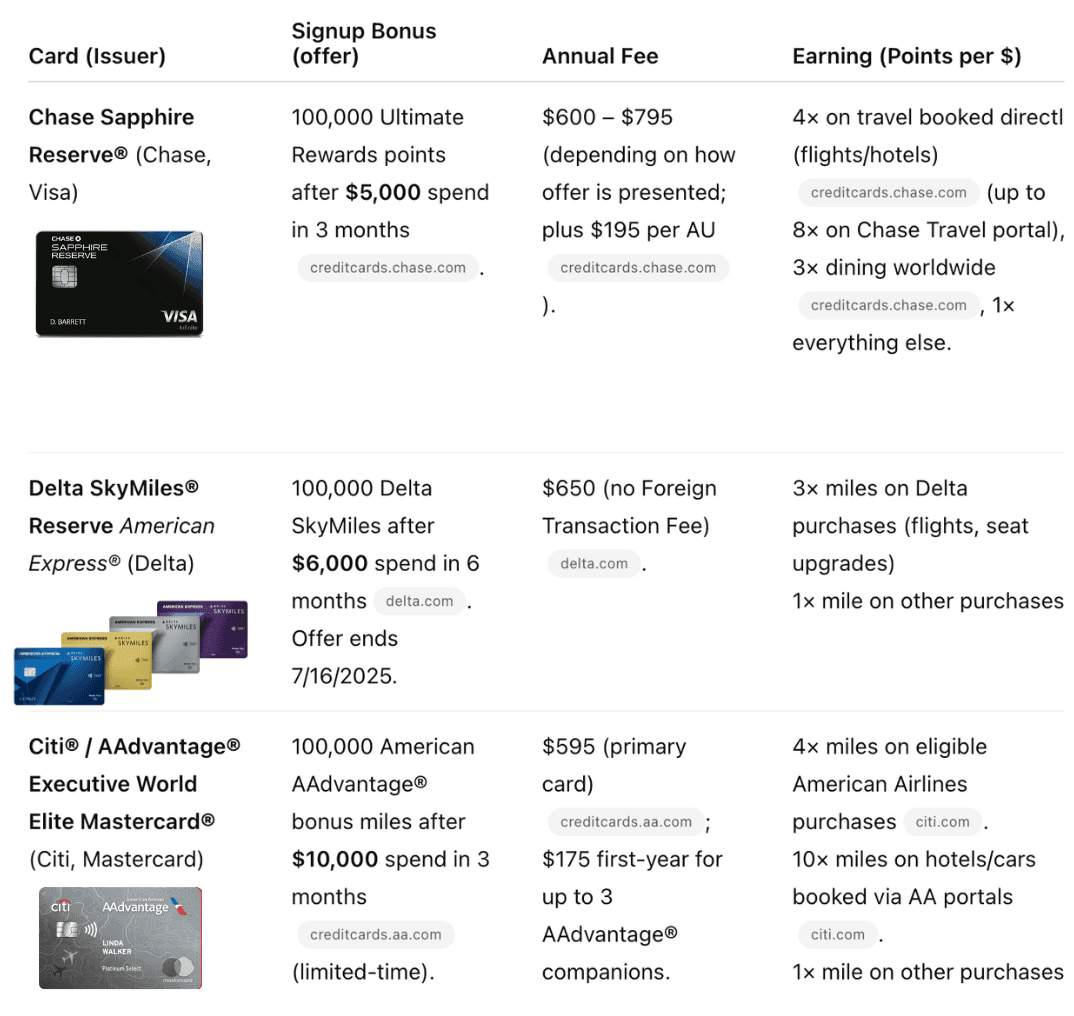
Task: Open creditcards.chase.com source after flights/hotels text
Action: click(888, 193)
